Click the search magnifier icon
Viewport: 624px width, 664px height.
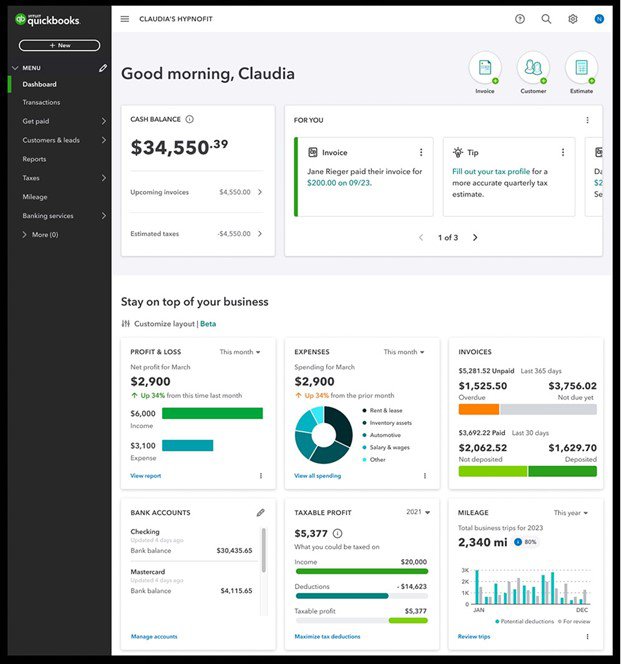(x=546, y=19)
